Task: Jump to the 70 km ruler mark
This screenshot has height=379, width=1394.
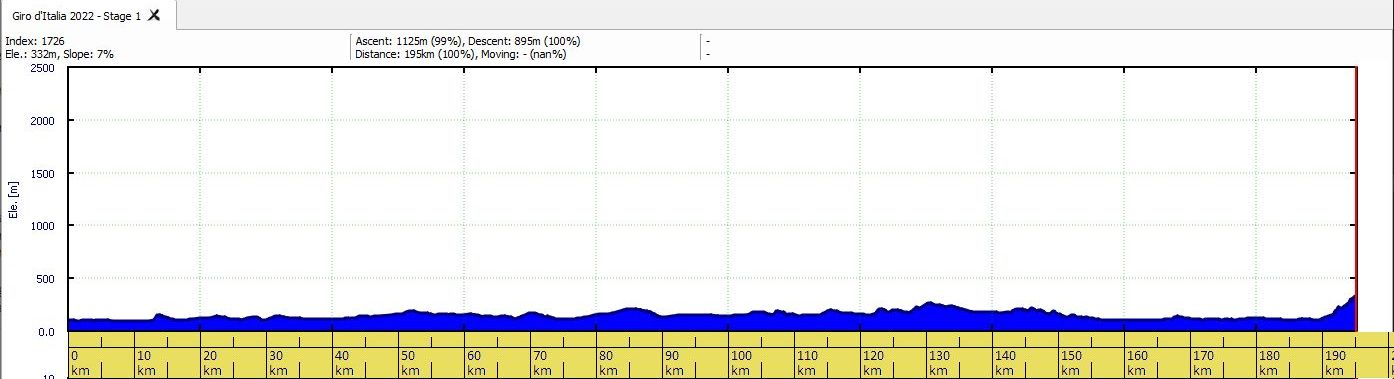Action: pyautogui.click(x=542, y=363)
